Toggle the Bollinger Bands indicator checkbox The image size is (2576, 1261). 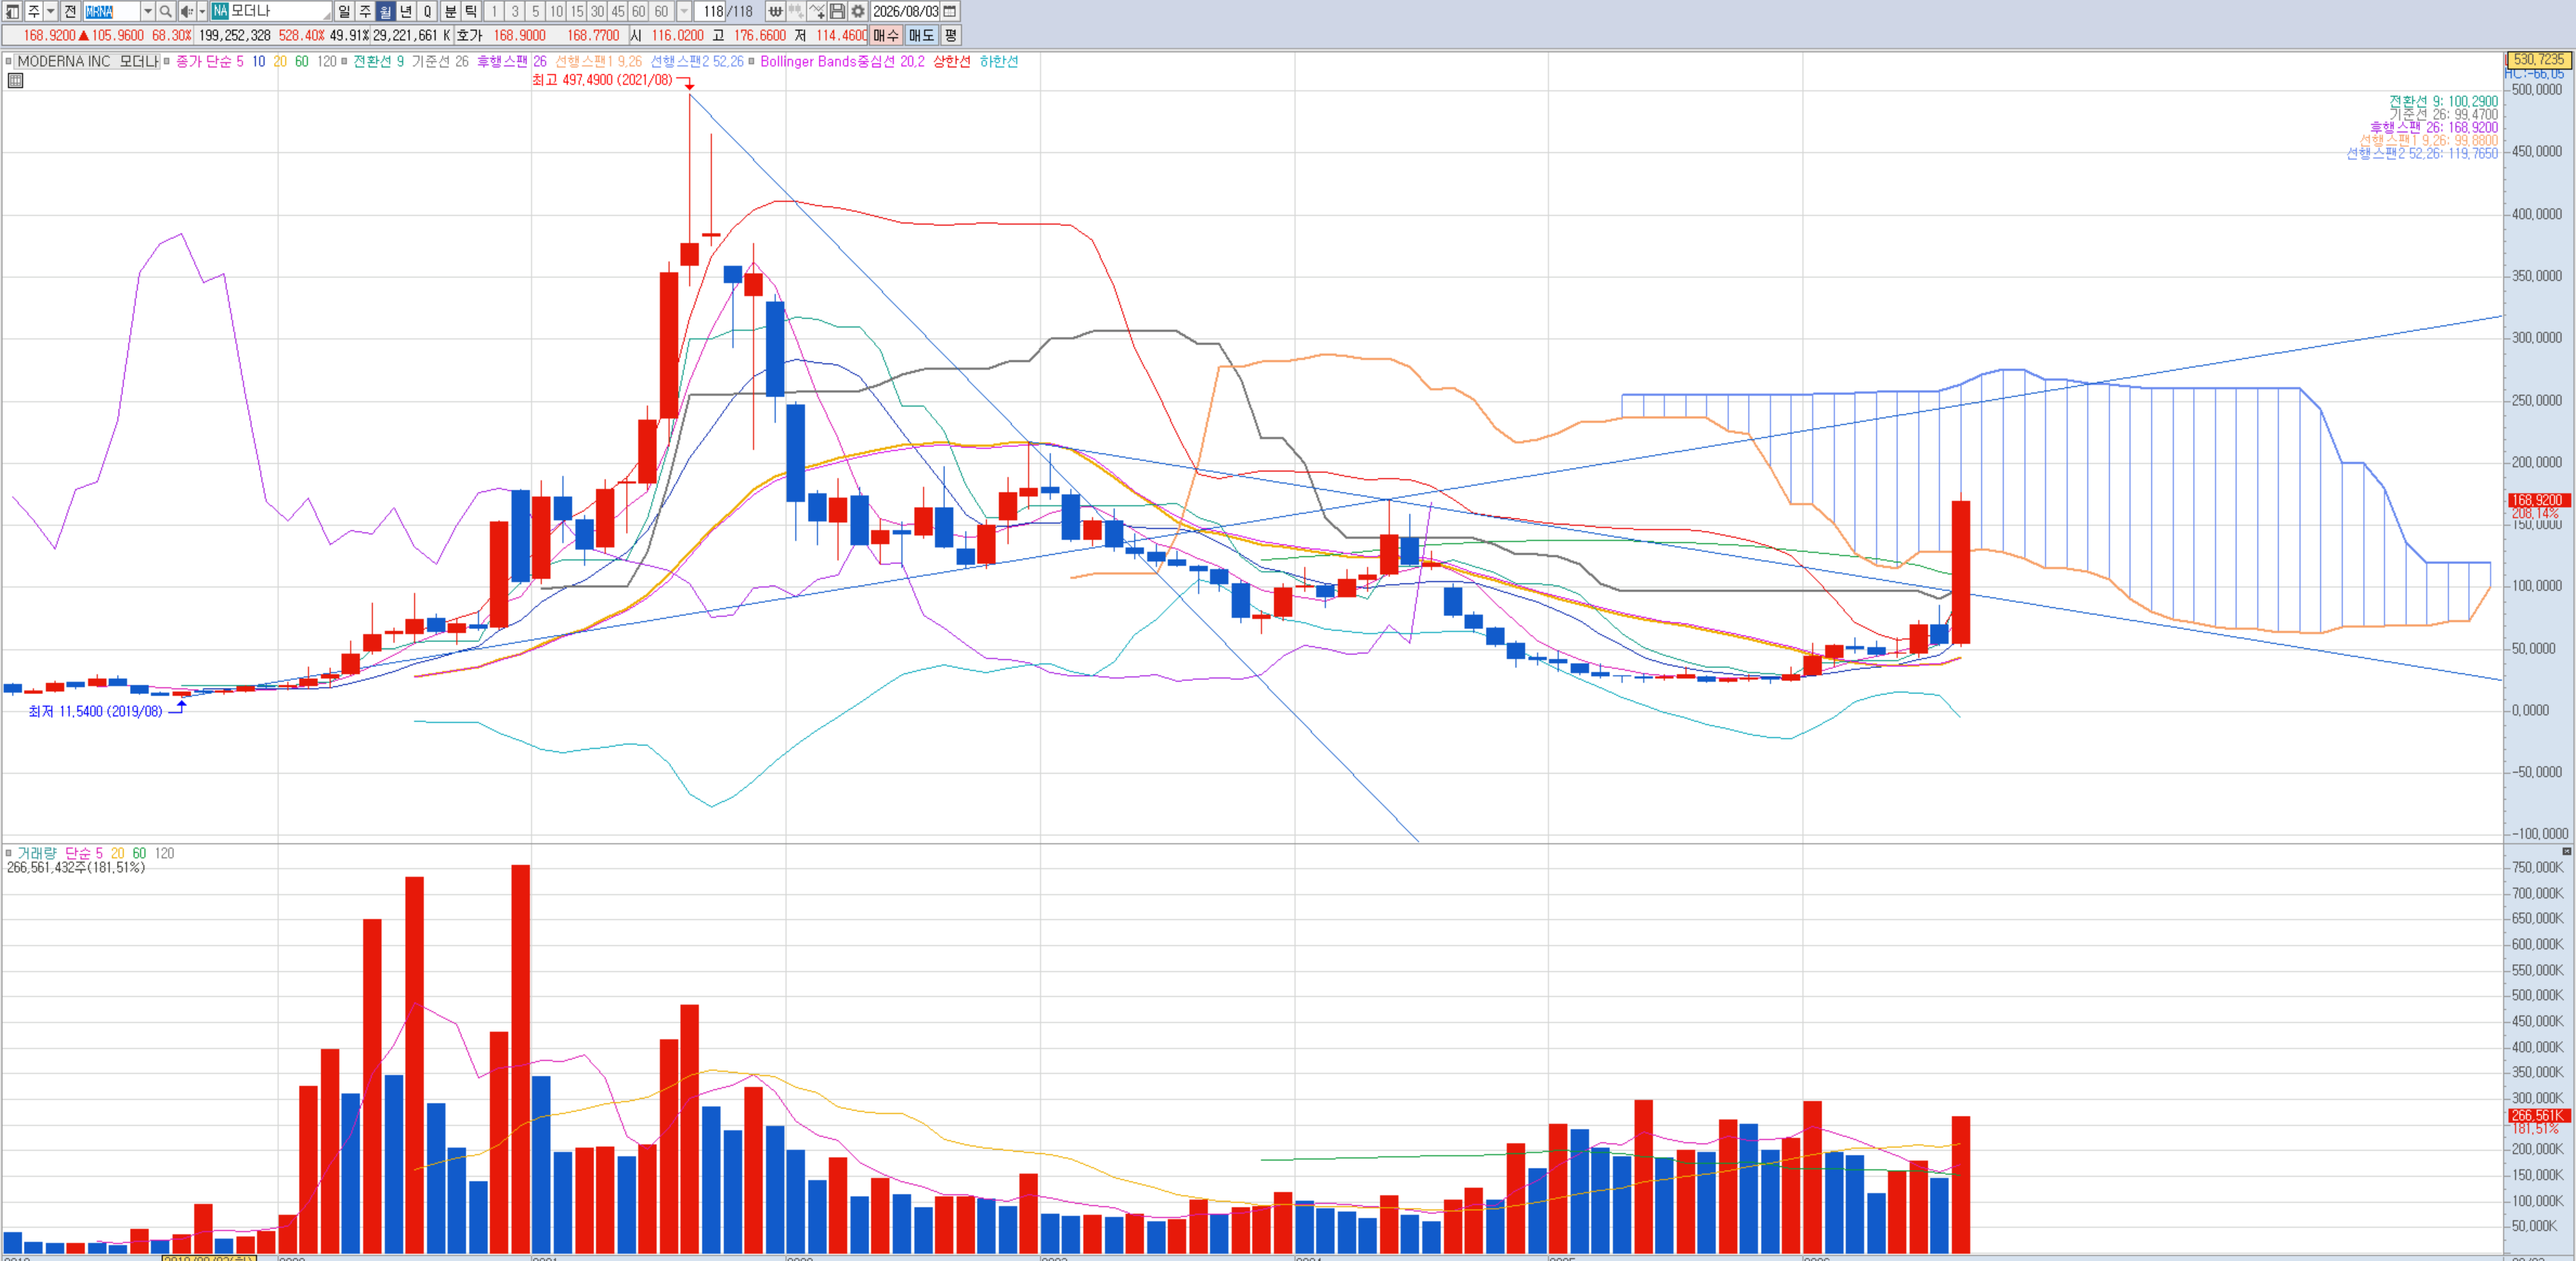751,61
